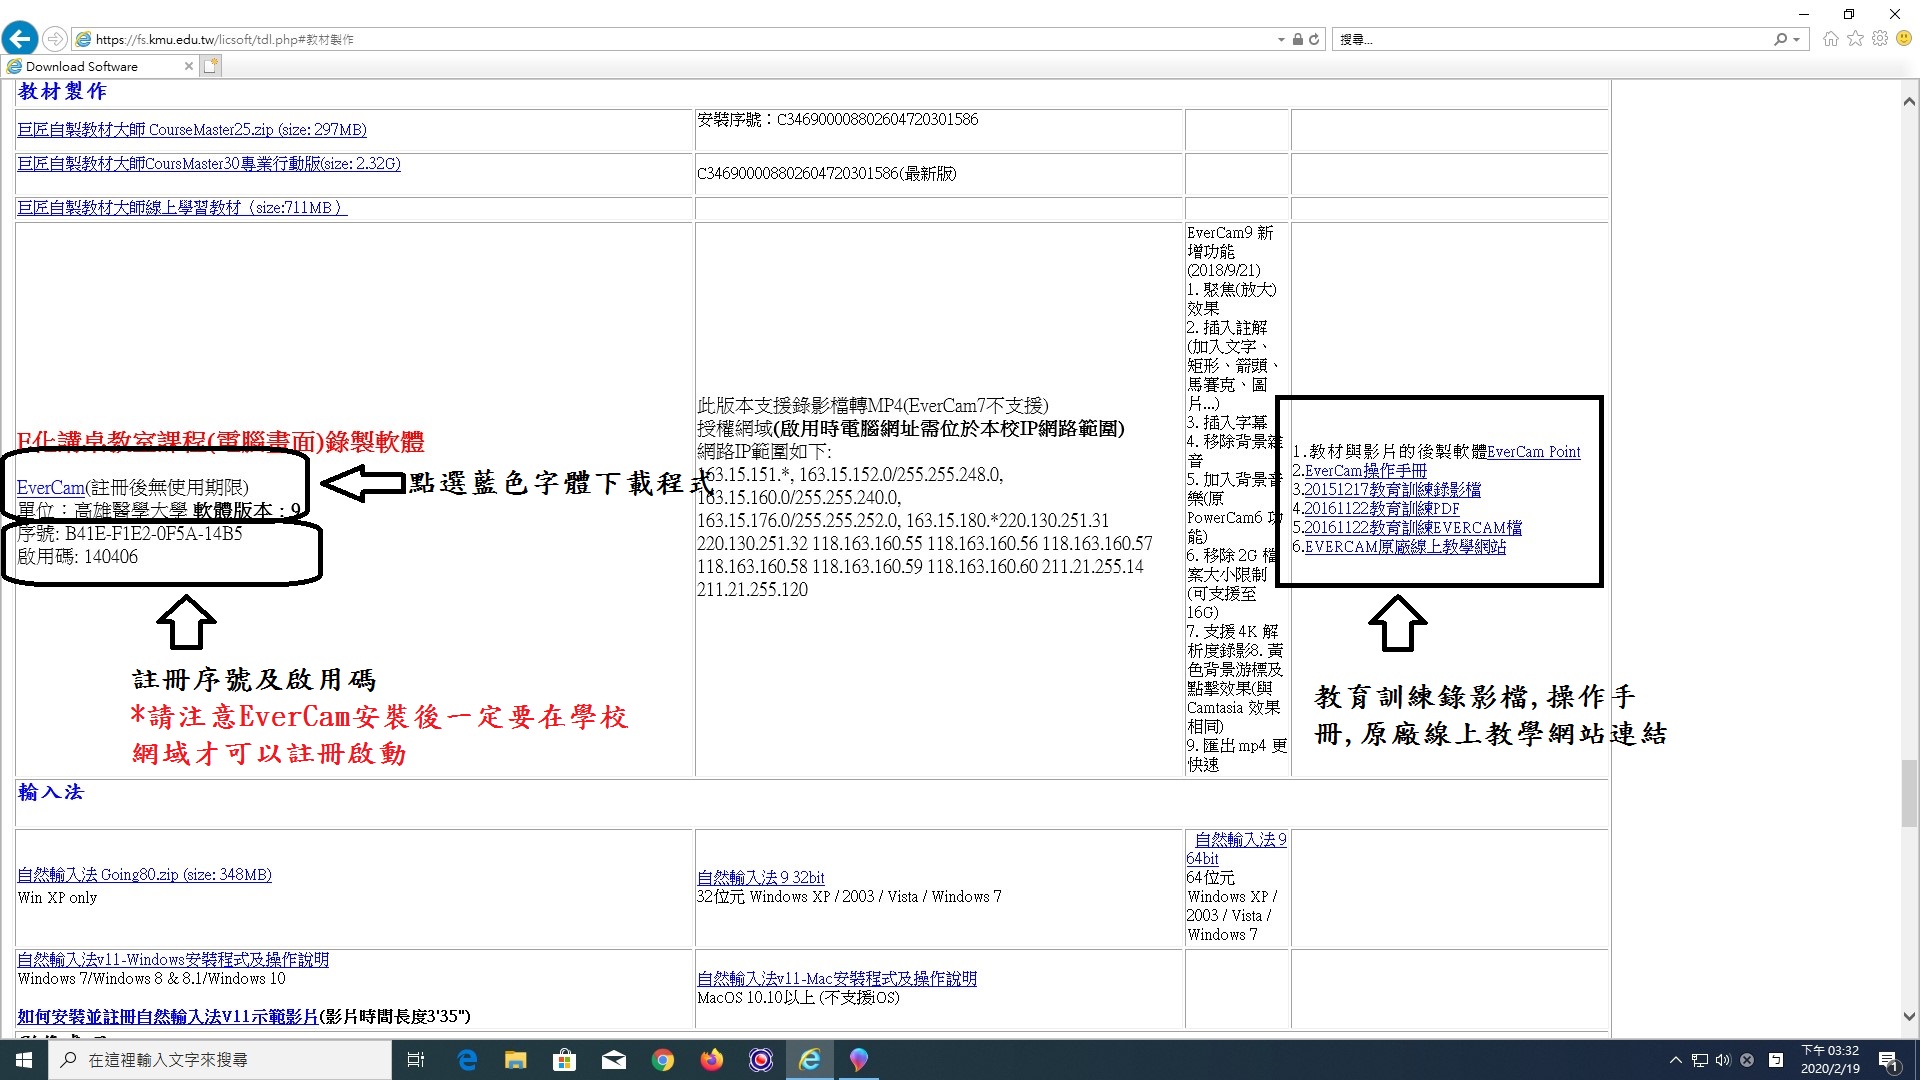Download CourseMaster25.zip link
This screenshot has height=1080, width=1920.
point(192,130)
